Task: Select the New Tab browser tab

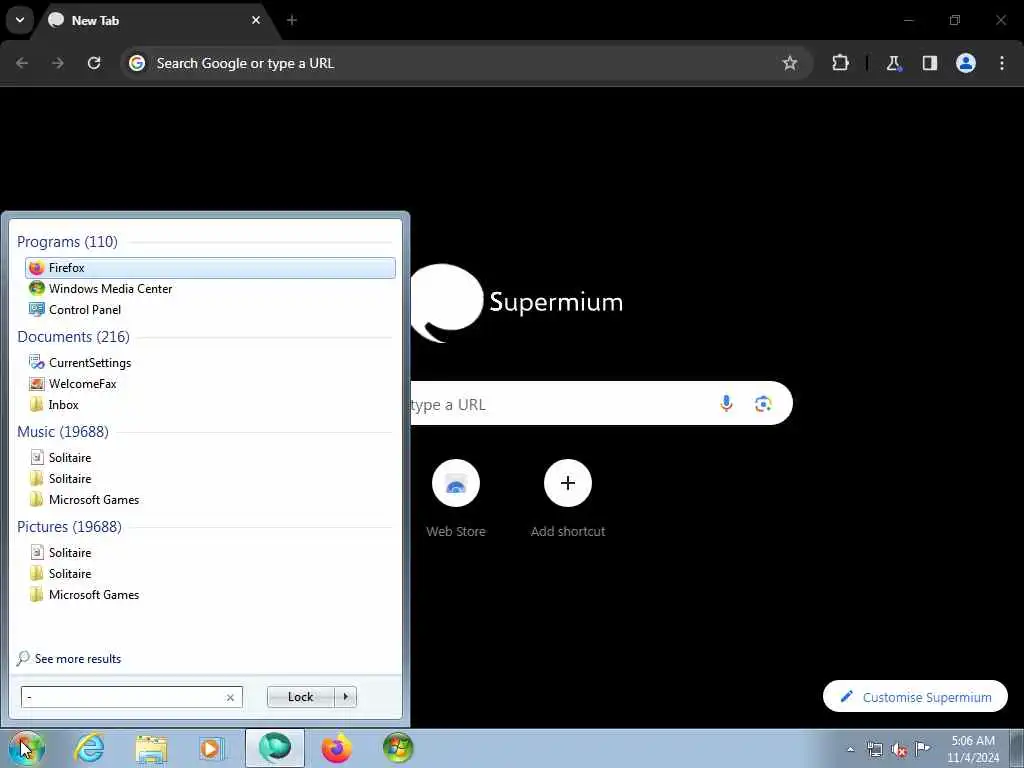Action: 153,20
